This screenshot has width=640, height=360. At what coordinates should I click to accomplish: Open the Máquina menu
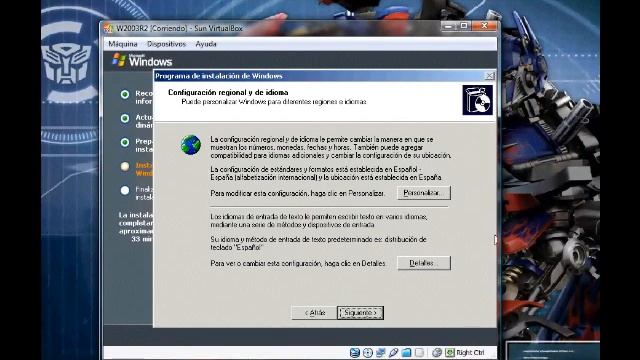[123, 44]
